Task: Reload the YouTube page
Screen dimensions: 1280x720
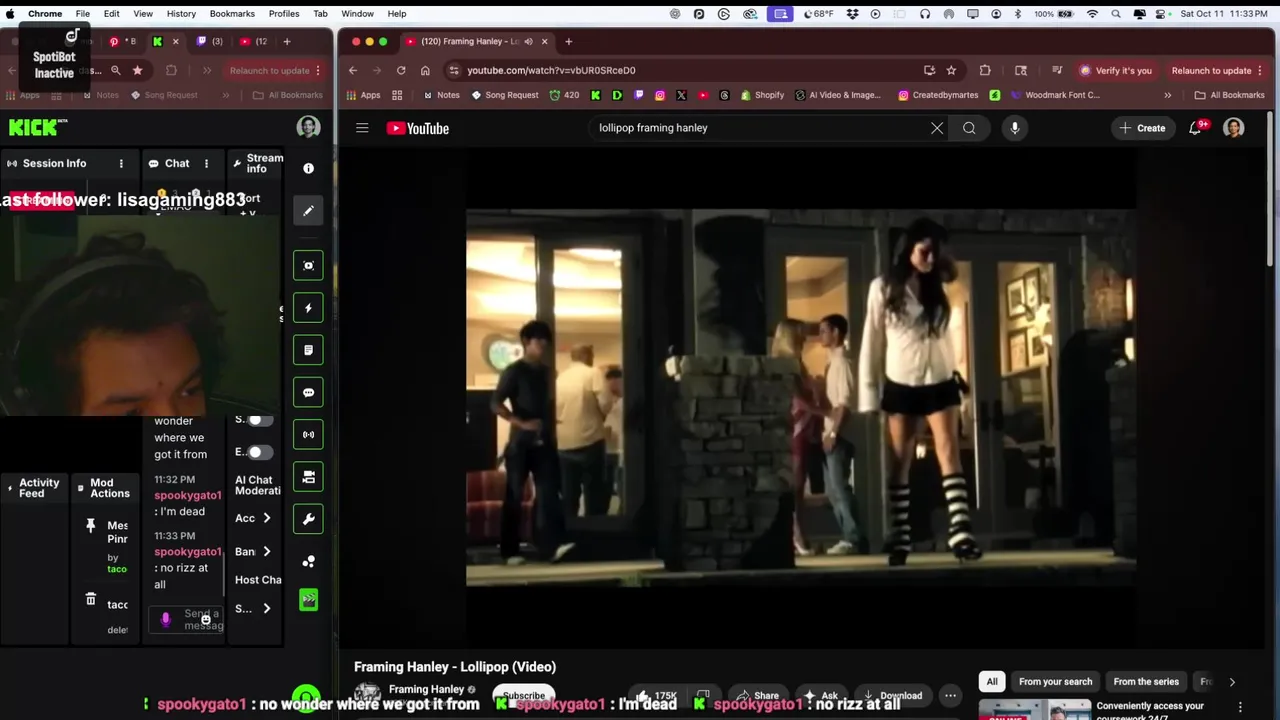Action: click(x=401, y=70)
